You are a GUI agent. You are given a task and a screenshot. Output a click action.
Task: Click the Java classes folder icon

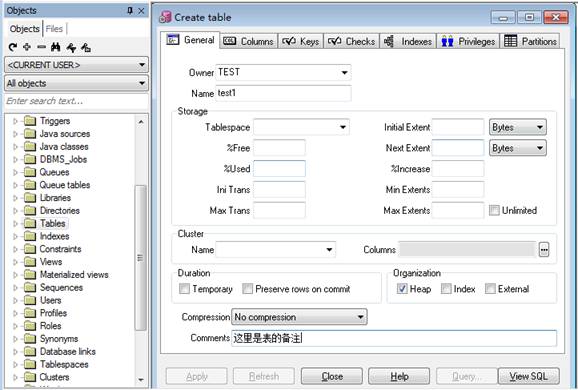(x=30, y=147)
